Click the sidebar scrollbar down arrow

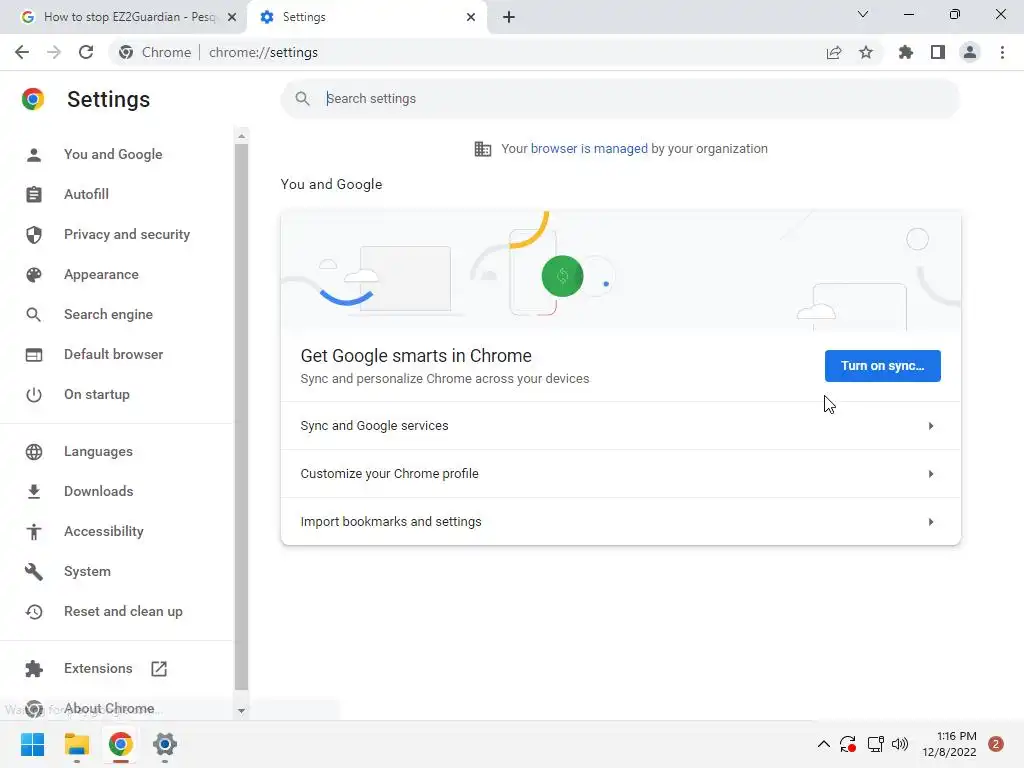242,711
